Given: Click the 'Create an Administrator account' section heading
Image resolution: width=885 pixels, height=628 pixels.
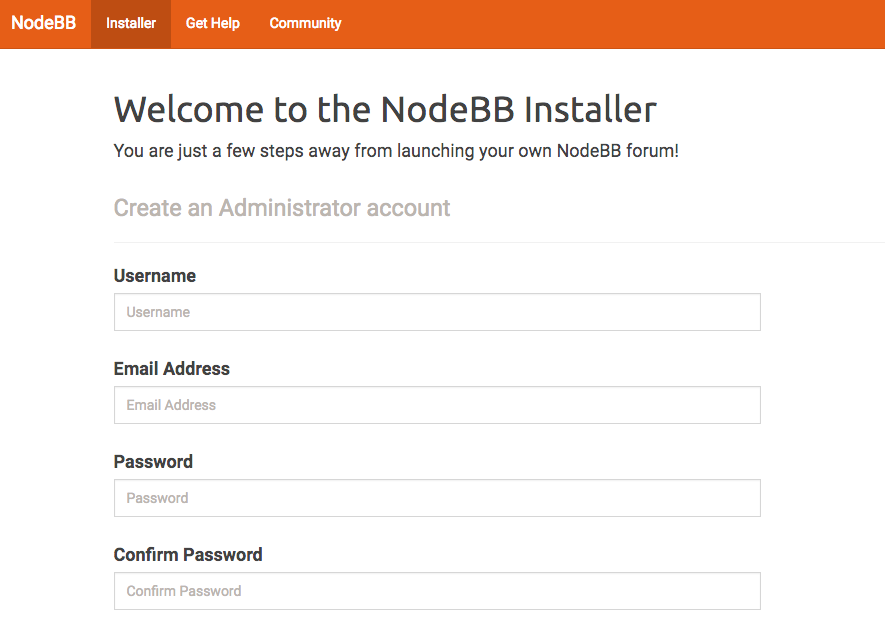Looking at the screenshot, I should [282, 208].
